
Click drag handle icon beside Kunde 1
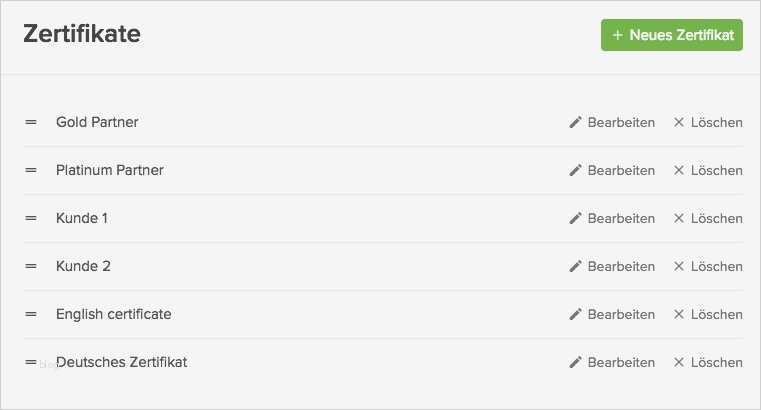coord(31,218)
